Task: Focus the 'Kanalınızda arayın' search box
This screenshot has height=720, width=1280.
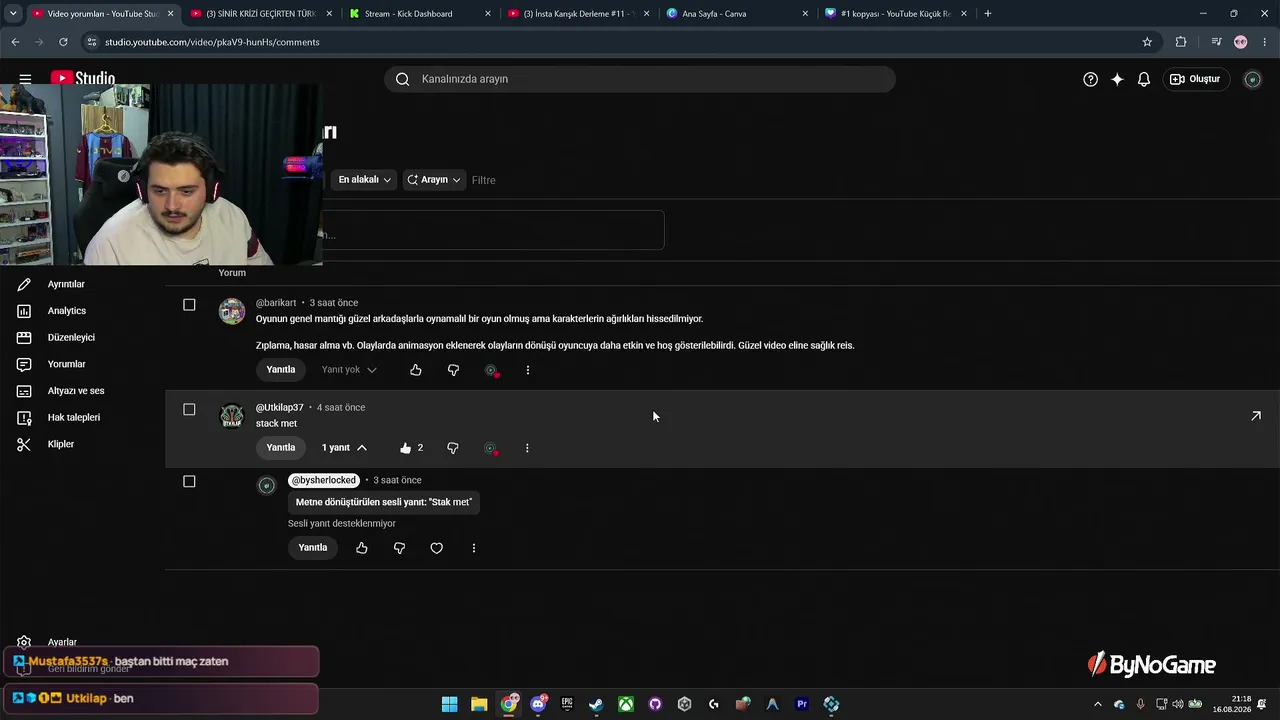Action: (640, 79)
